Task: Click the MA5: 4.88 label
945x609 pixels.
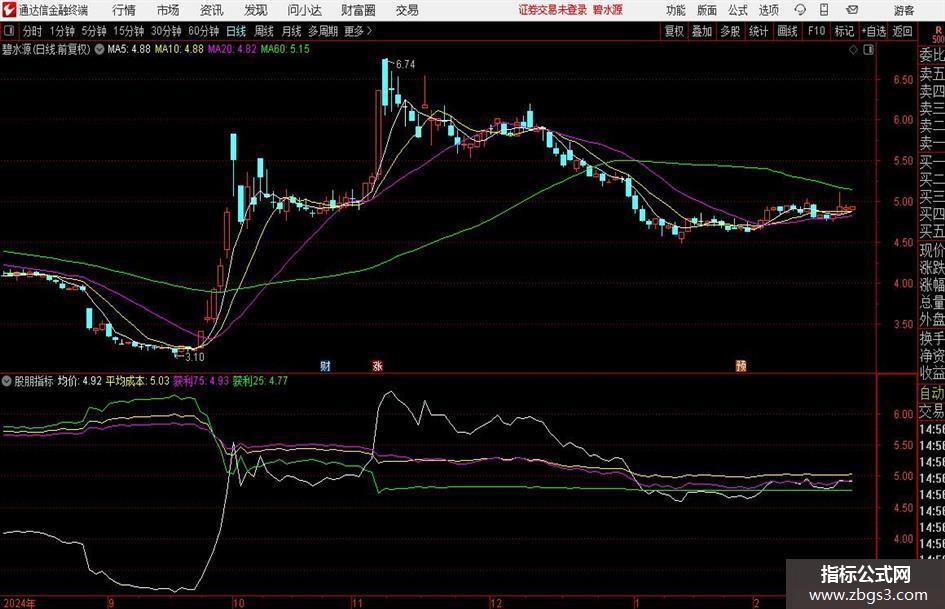Action: coord(129,49)
